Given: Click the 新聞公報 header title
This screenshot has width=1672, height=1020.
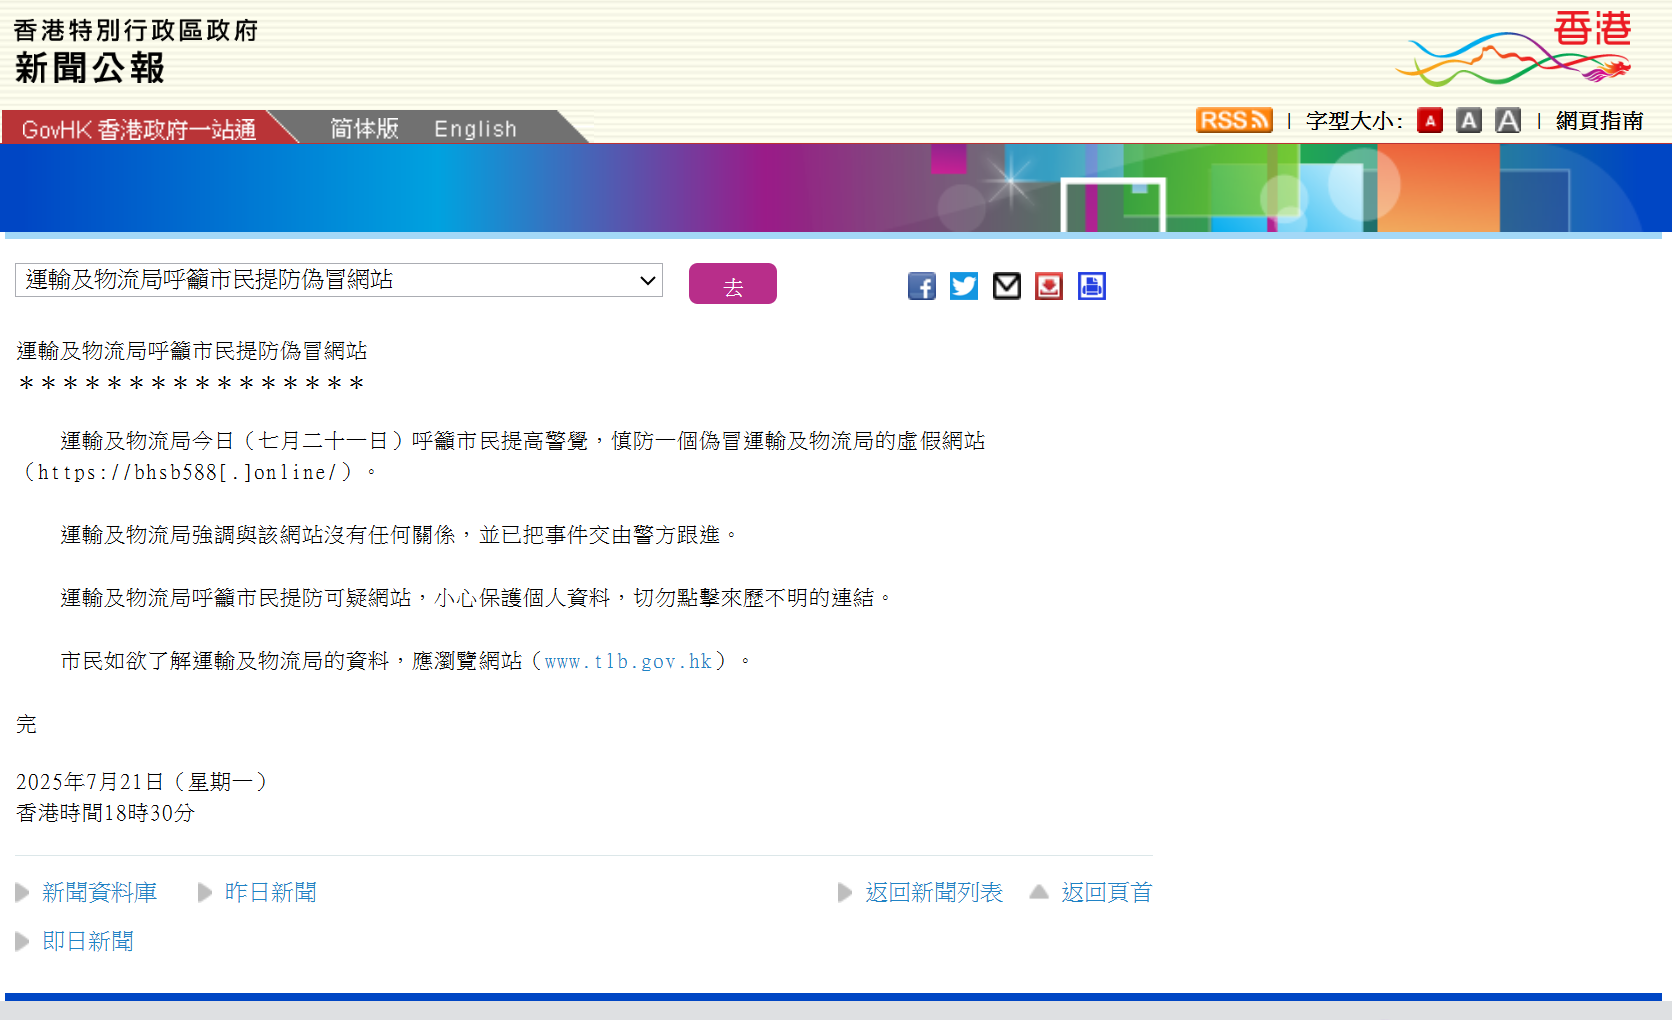Looking at the screenshot, I should 90,68.
